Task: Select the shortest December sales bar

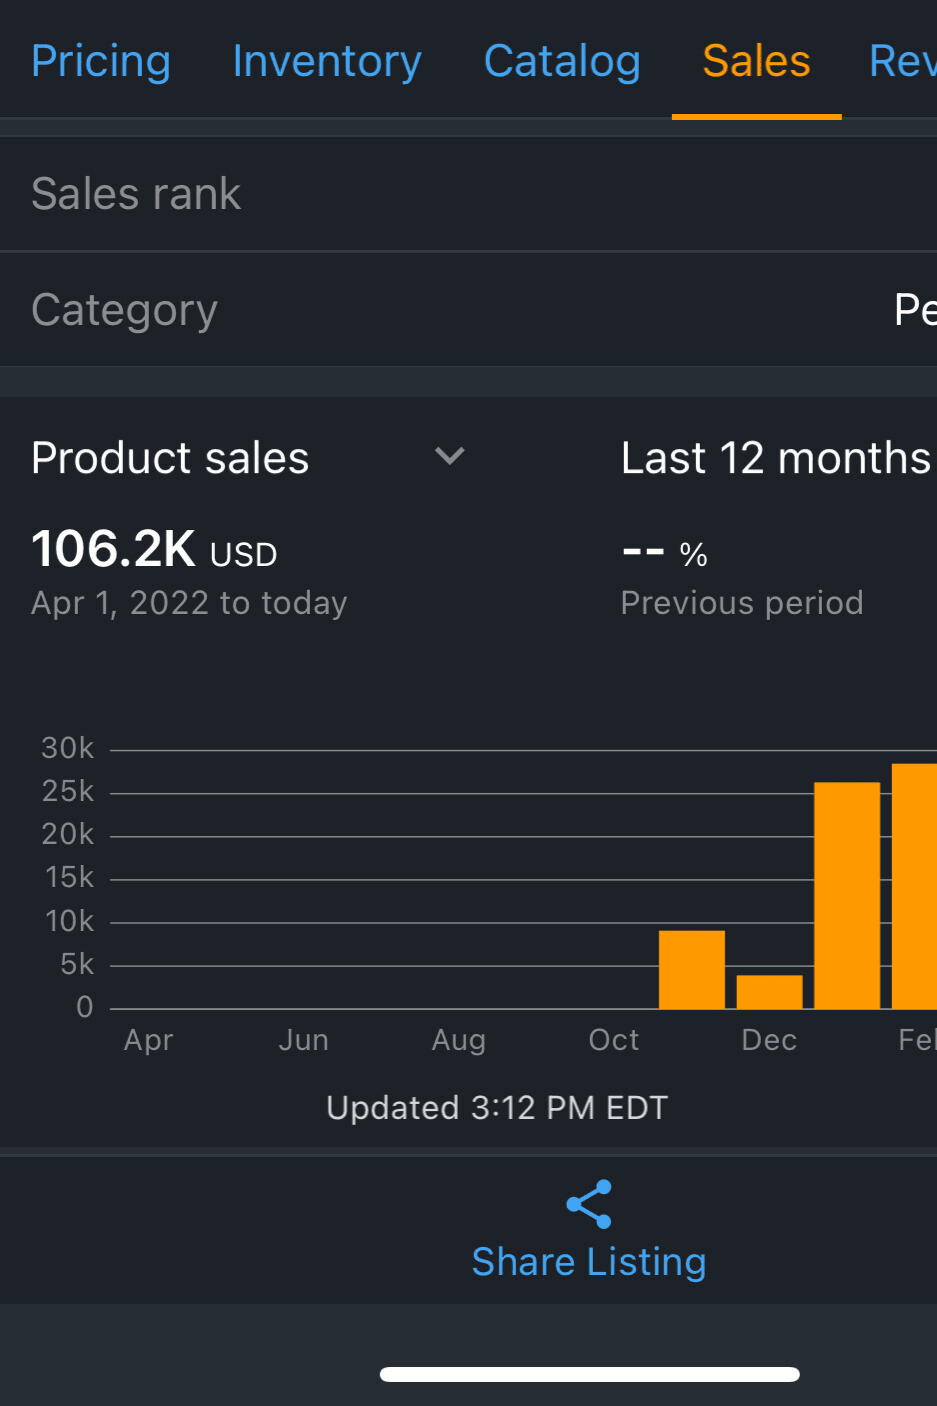Action: pyautogui.click(x=769, y=992)
